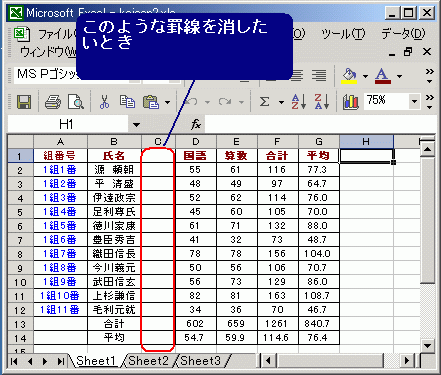Click horizontal scrollbar left arrow
The width and height of the screenshot is (441, 375).
point(268,361)
